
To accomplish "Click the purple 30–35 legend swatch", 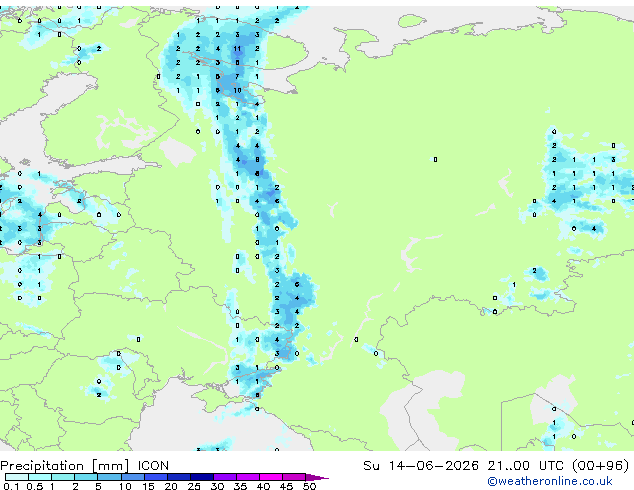I will click(x=224, y=477).
